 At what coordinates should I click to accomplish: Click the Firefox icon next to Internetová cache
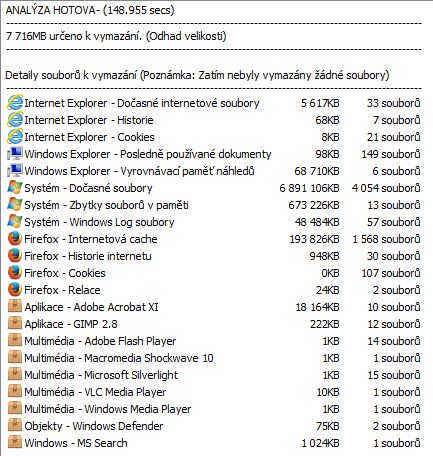pos(15,239)
